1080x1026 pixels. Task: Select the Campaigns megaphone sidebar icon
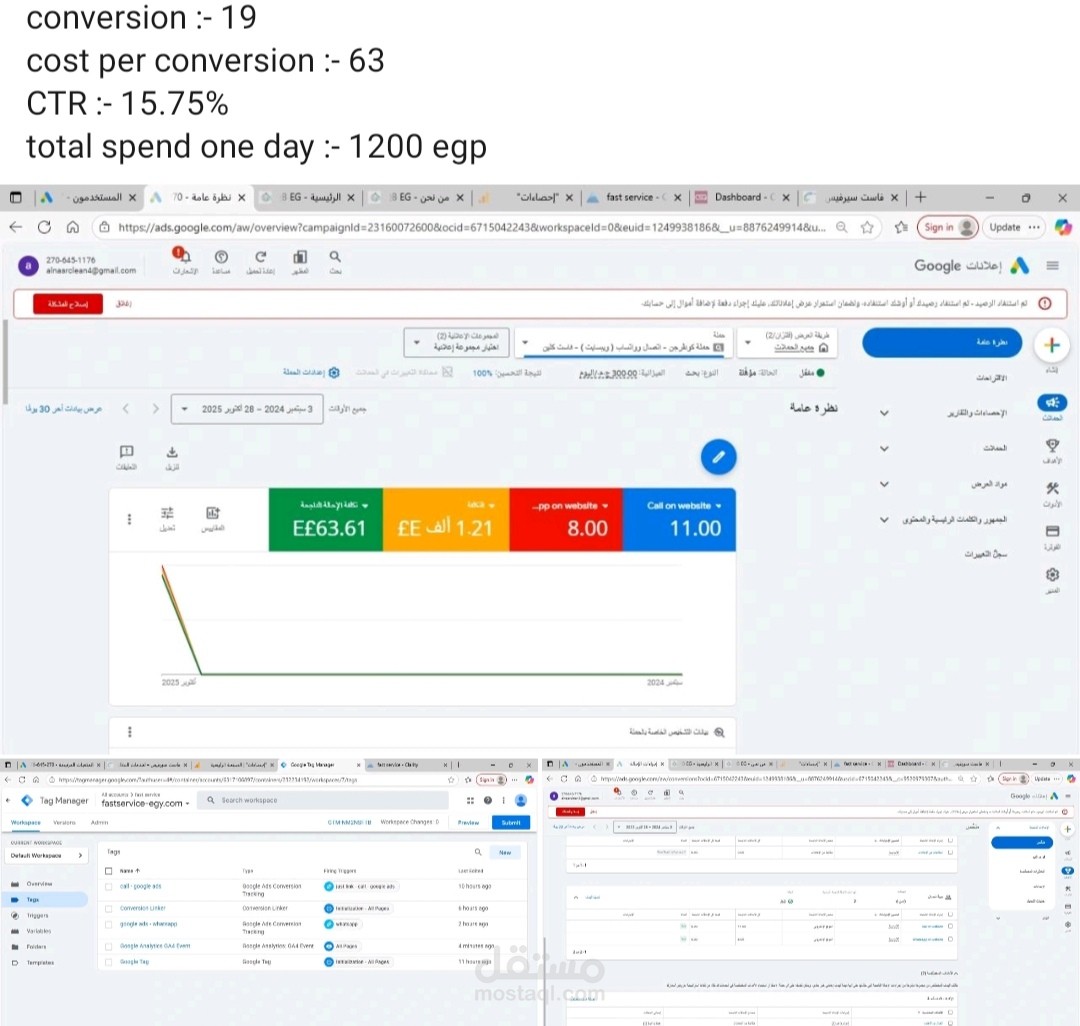pos(1052,402)
